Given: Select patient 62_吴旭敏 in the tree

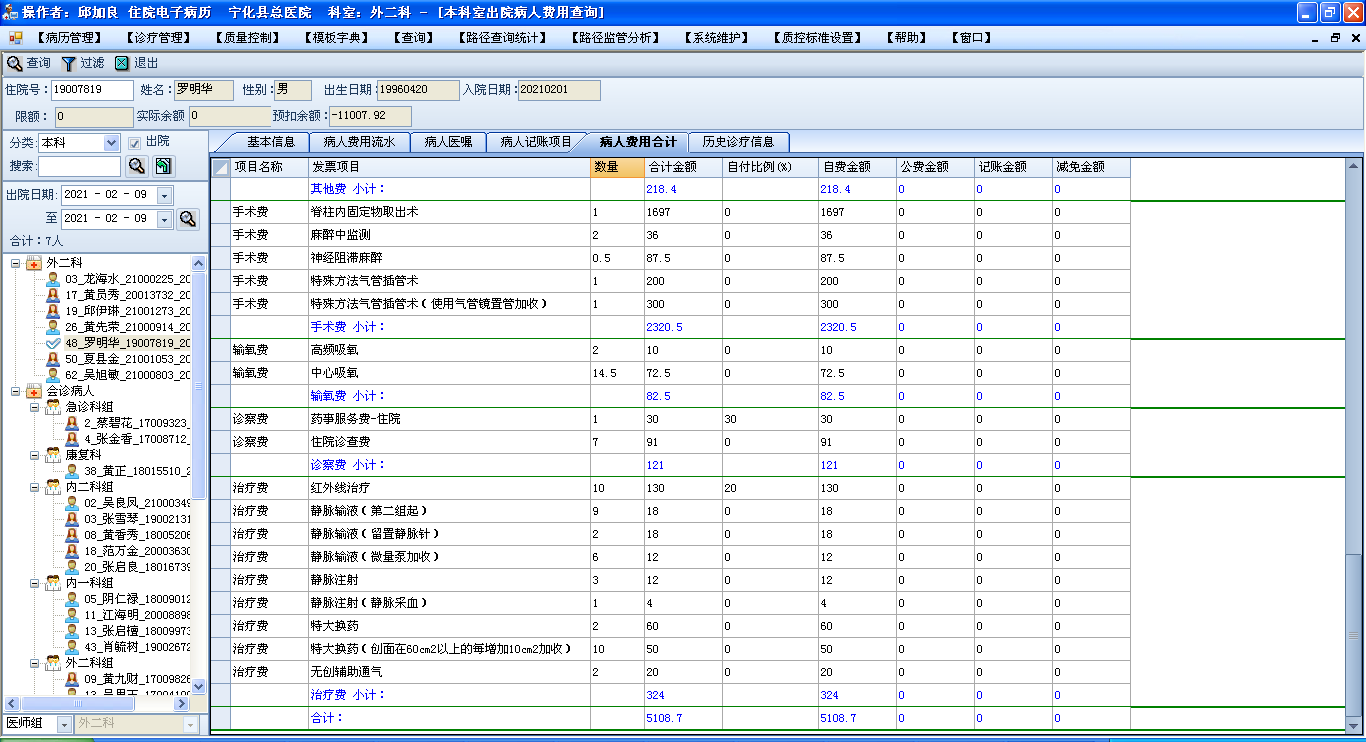Looking at the screenshot, I should point(127,375).
